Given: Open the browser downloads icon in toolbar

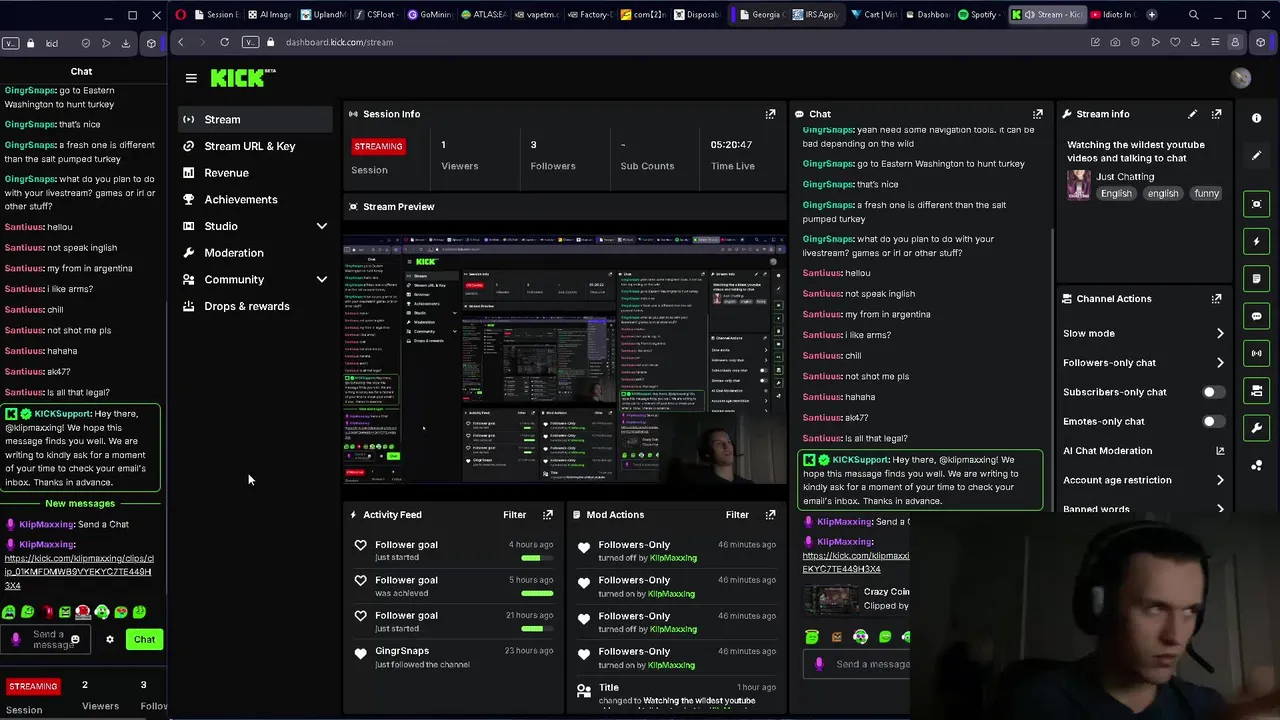Looking at the screenshot, I should pos(1195,42).
